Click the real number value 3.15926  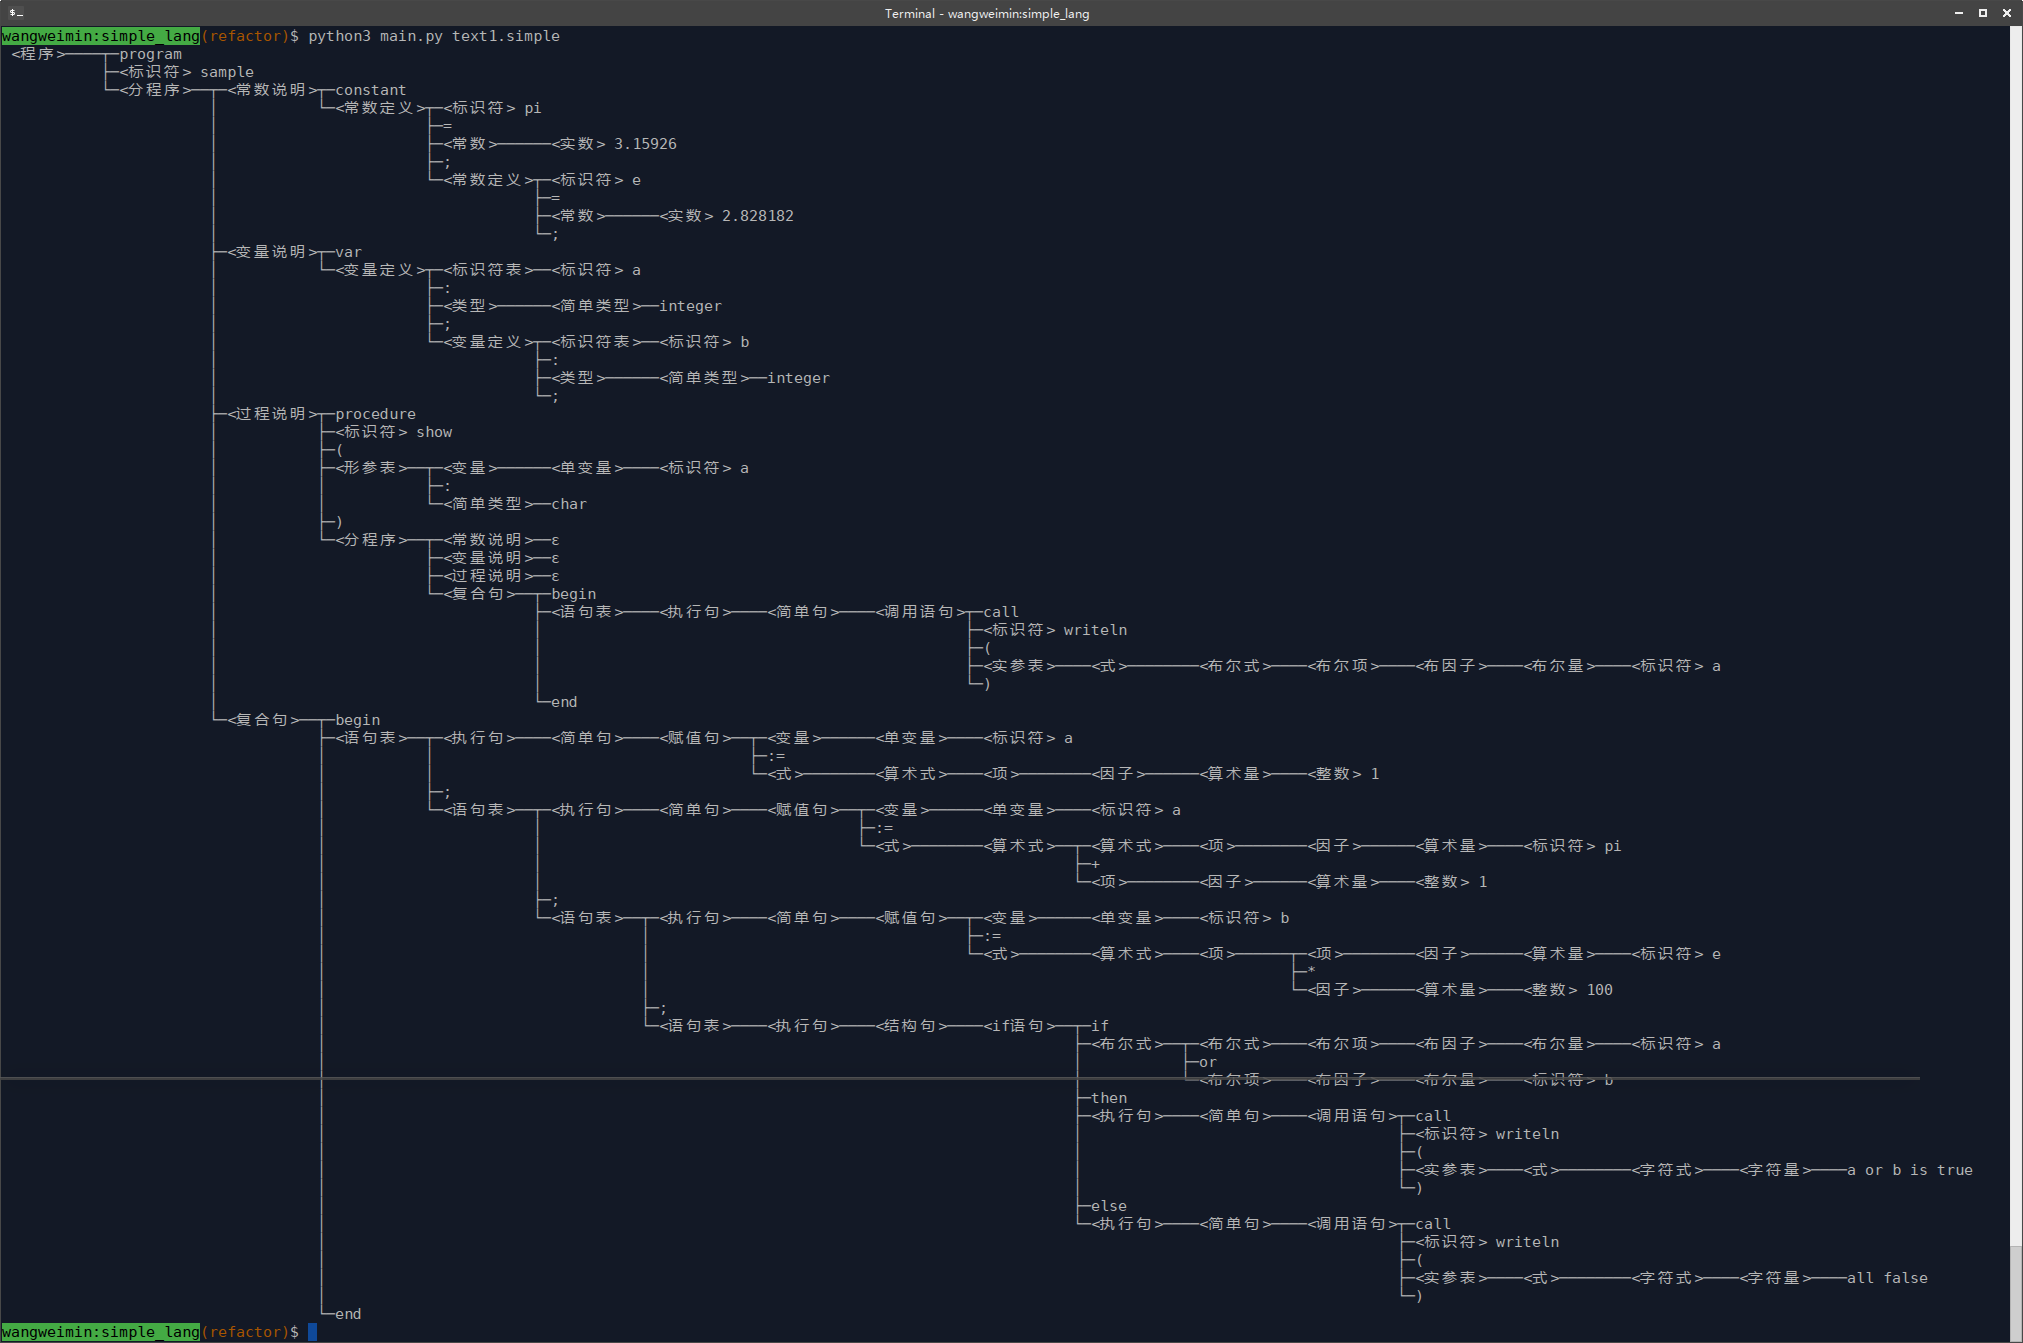[x=645, y=144]
